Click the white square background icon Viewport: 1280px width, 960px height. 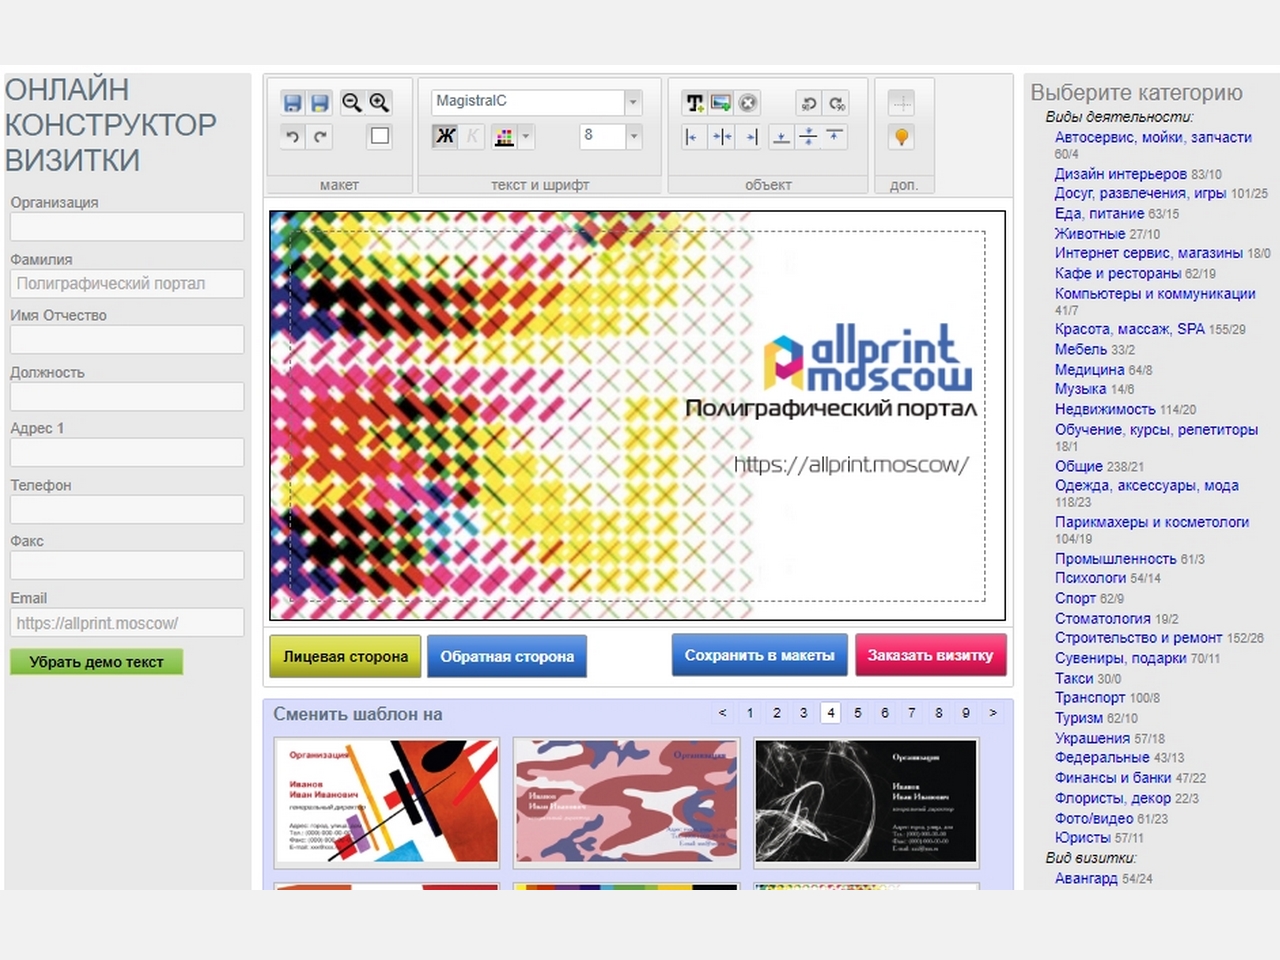pyautogui.click(x=380, y=136)
